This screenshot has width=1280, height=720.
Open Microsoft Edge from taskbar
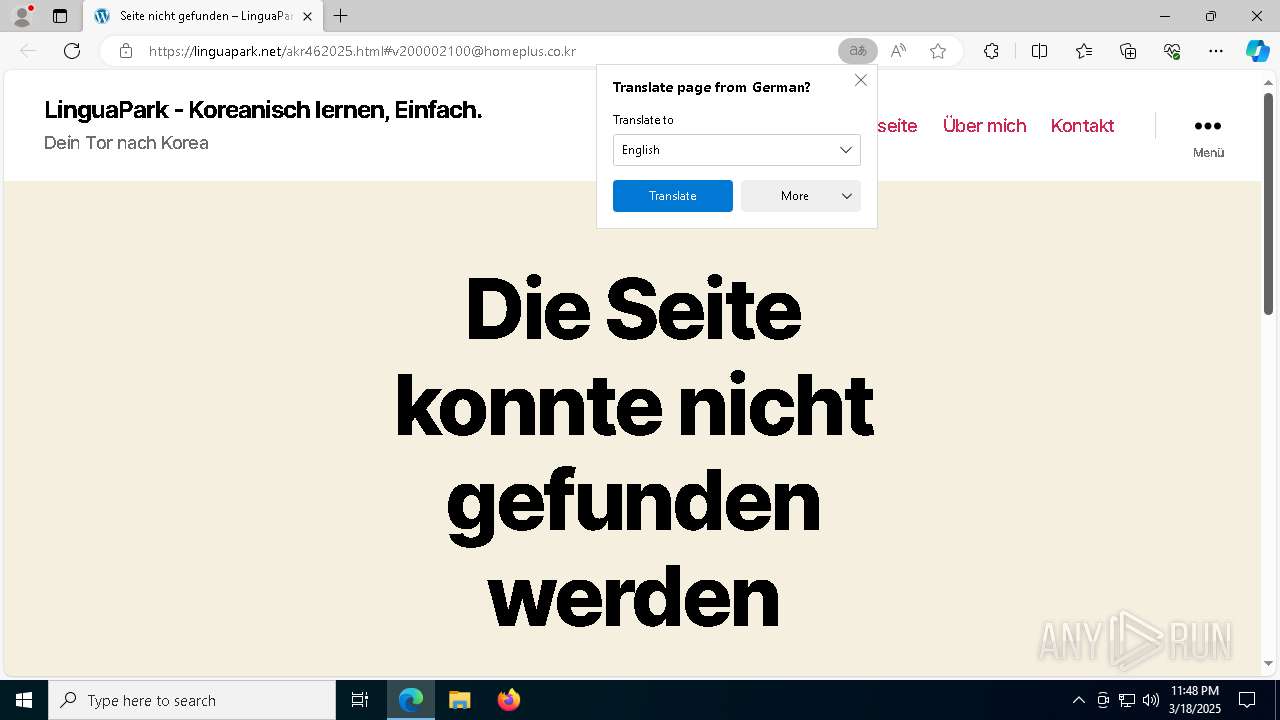click(411, 700)
